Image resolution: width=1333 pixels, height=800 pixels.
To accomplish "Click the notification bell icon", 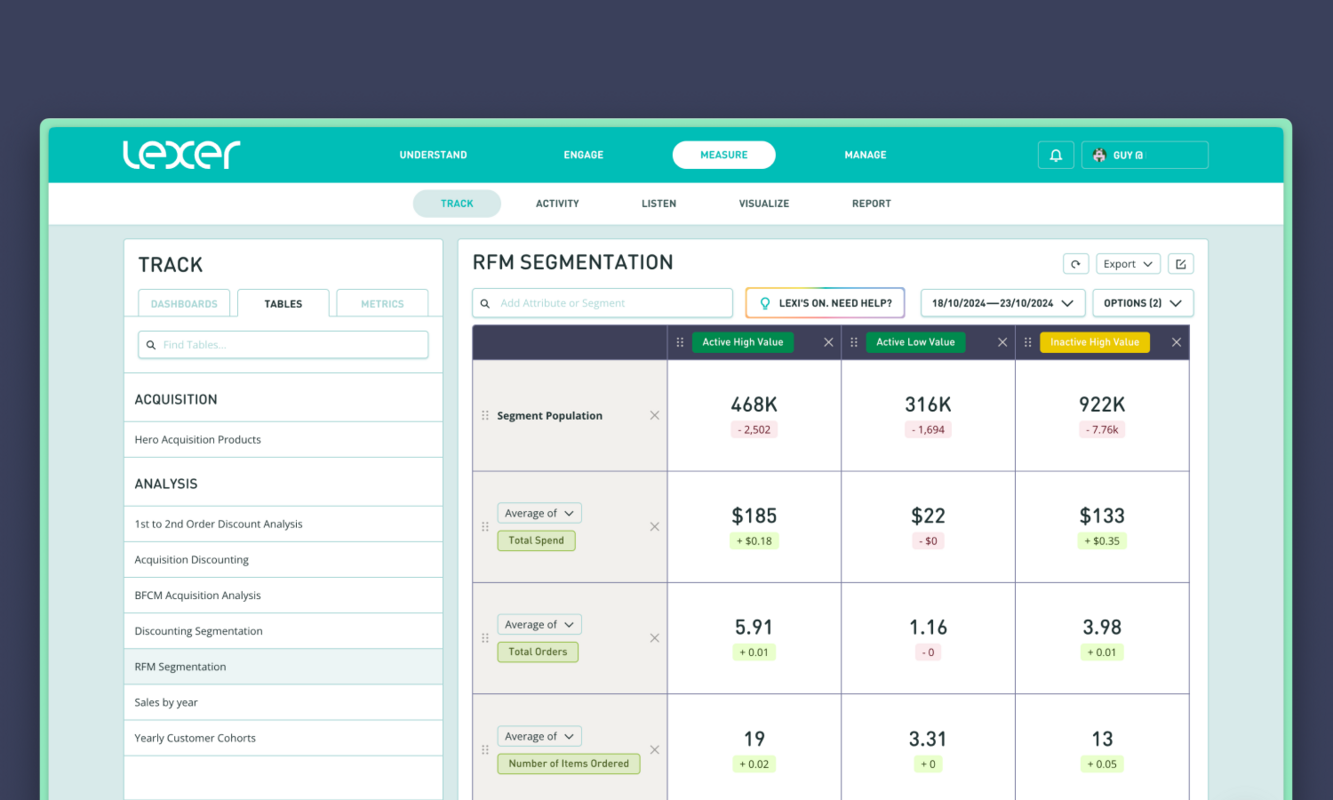I will pyautogui.click(x=1056, y=154).
